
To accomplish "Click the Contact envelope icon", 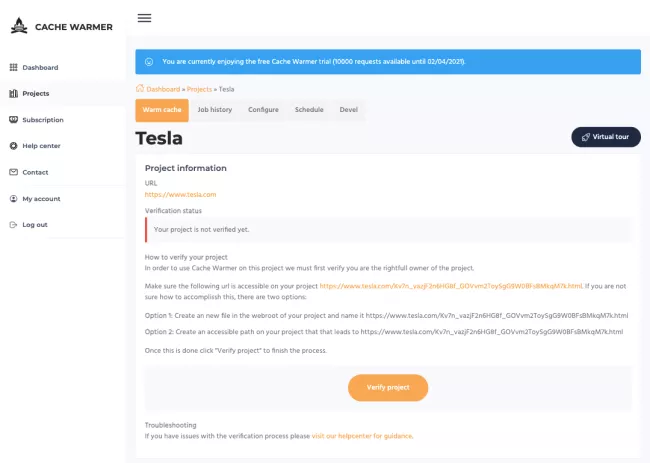I will pyautogui.click(x=13, y=172).
